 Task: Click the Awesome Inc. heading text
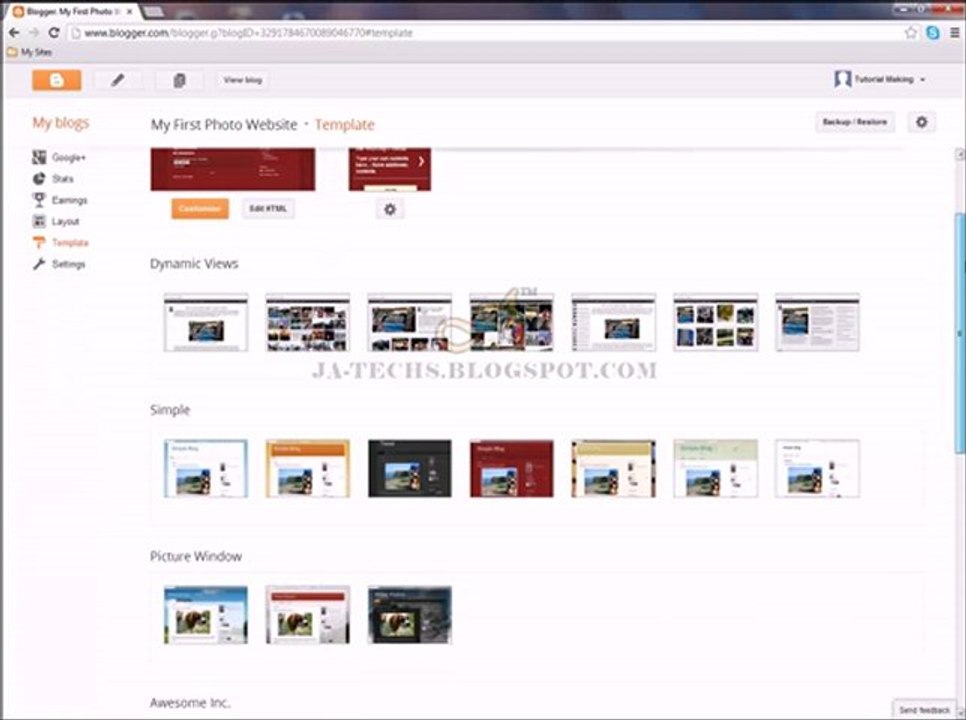(190, 703)
